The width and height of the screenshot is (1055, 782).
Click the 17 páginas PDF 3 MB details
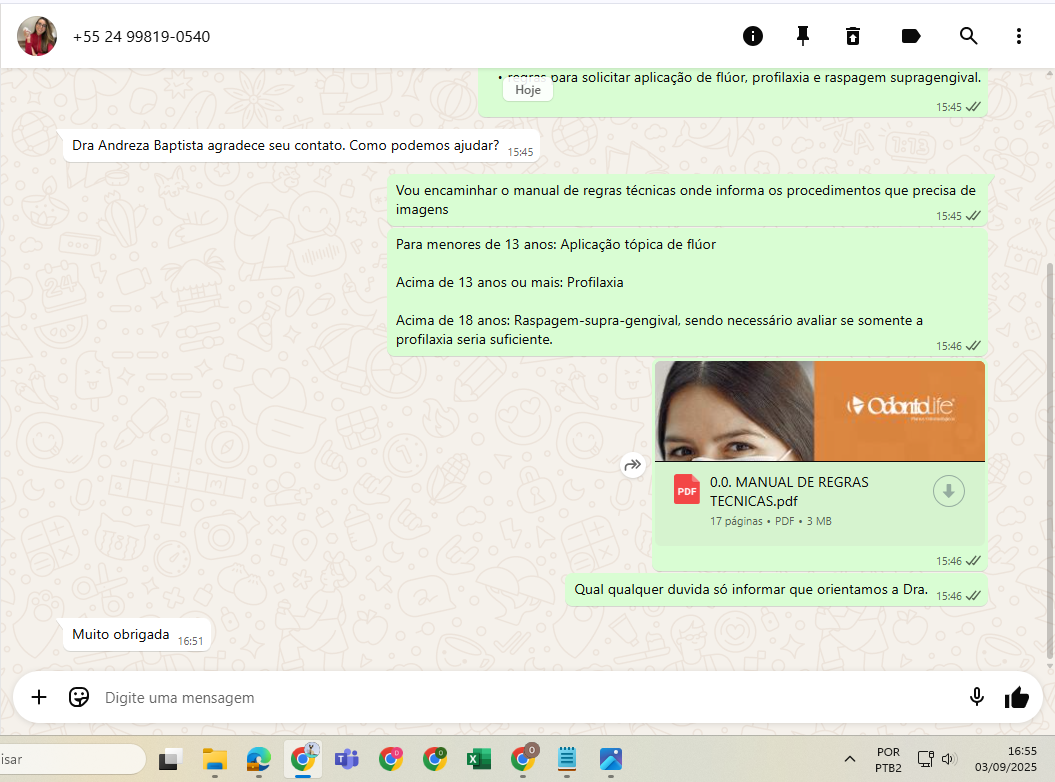[770, 522]
